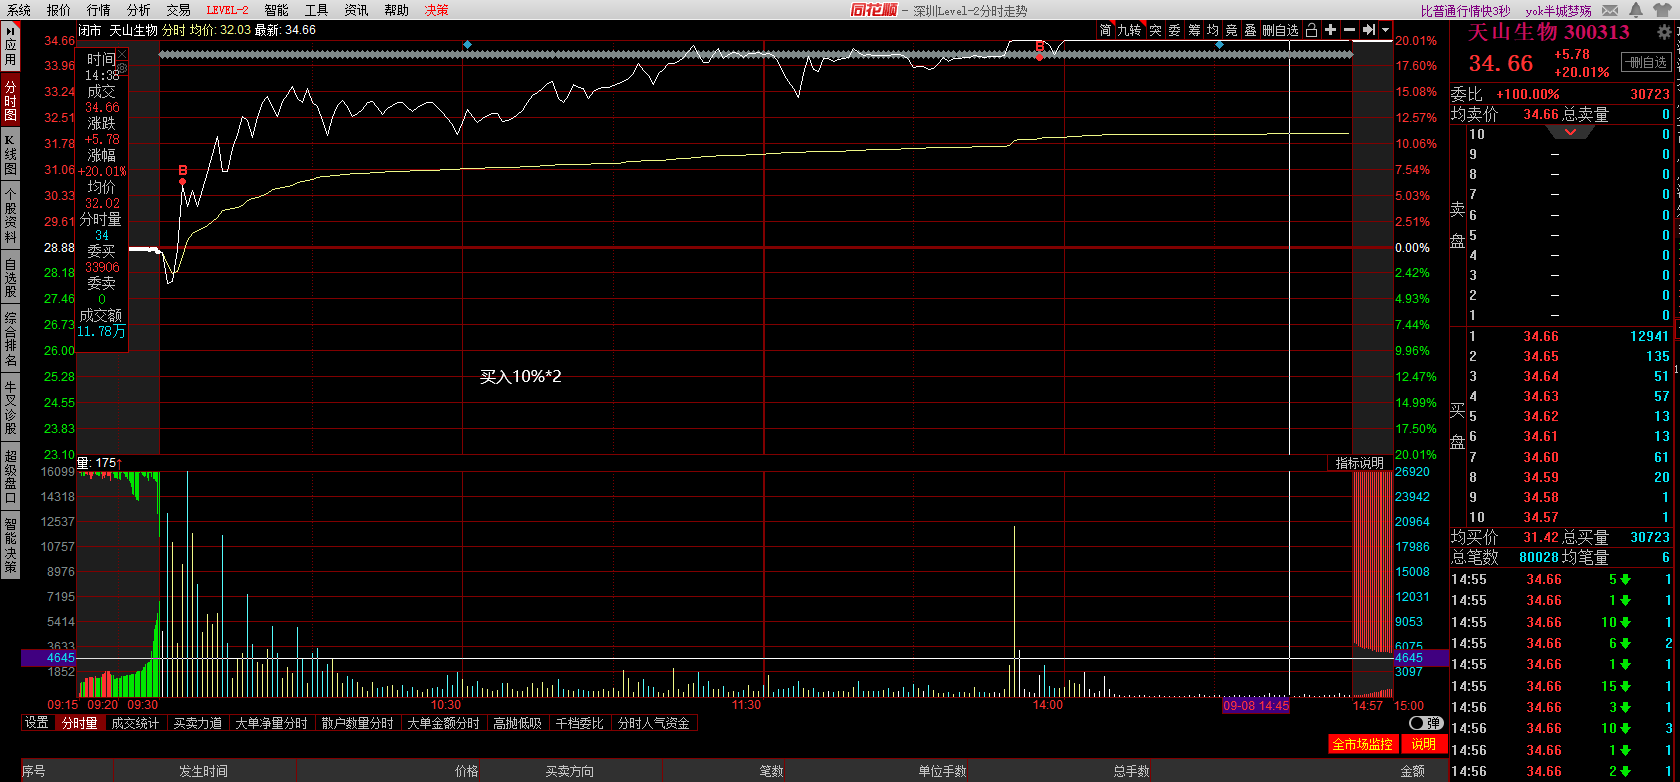Image resolution: width=1680 pixels, height=782 pixels.
Task: Click the first red B buy marker
Action: pyautogui.click(x=183, y=171)
